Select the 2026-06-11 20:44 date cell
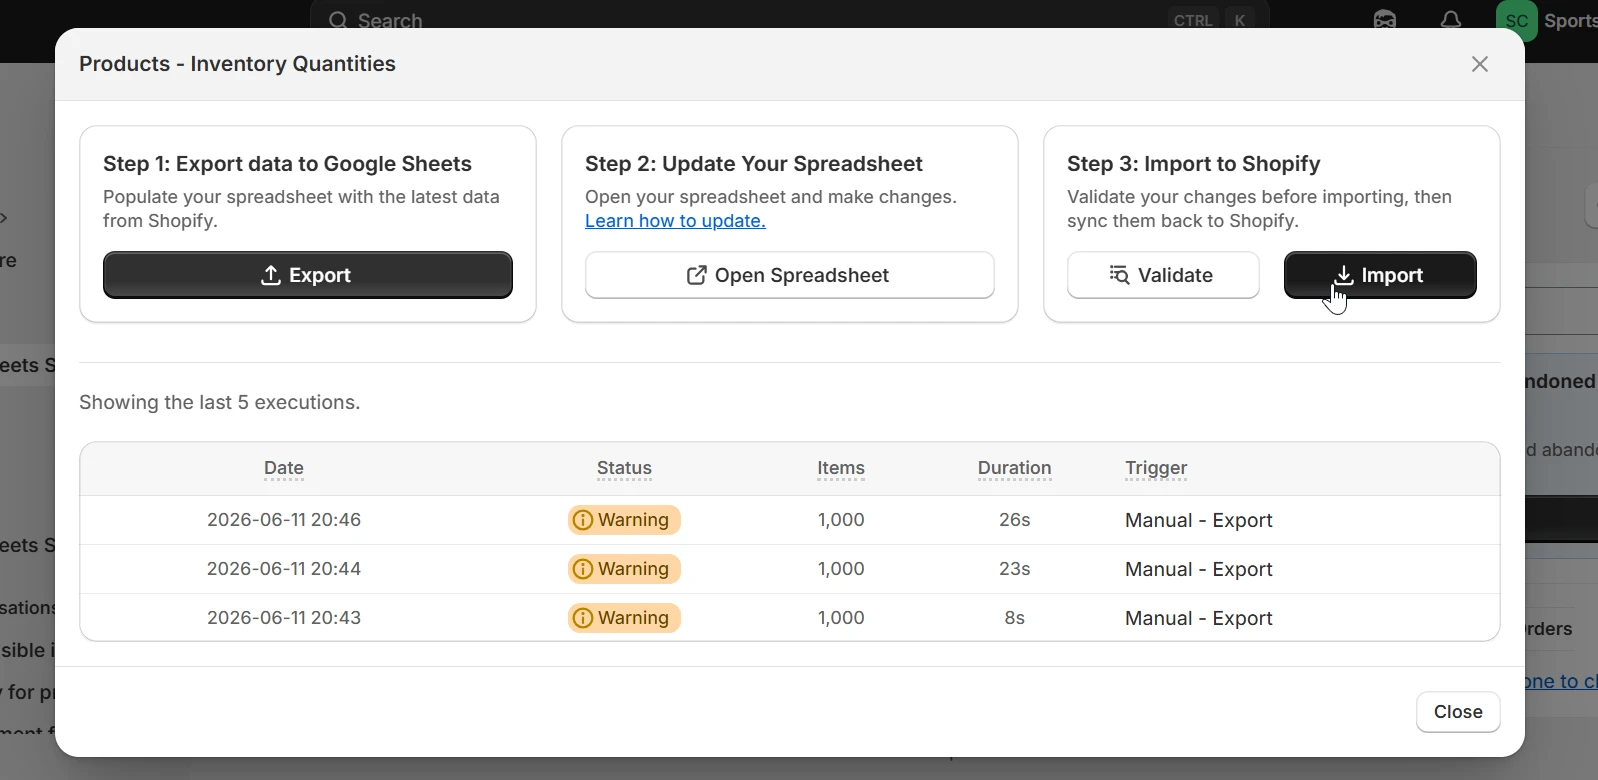 284,570
